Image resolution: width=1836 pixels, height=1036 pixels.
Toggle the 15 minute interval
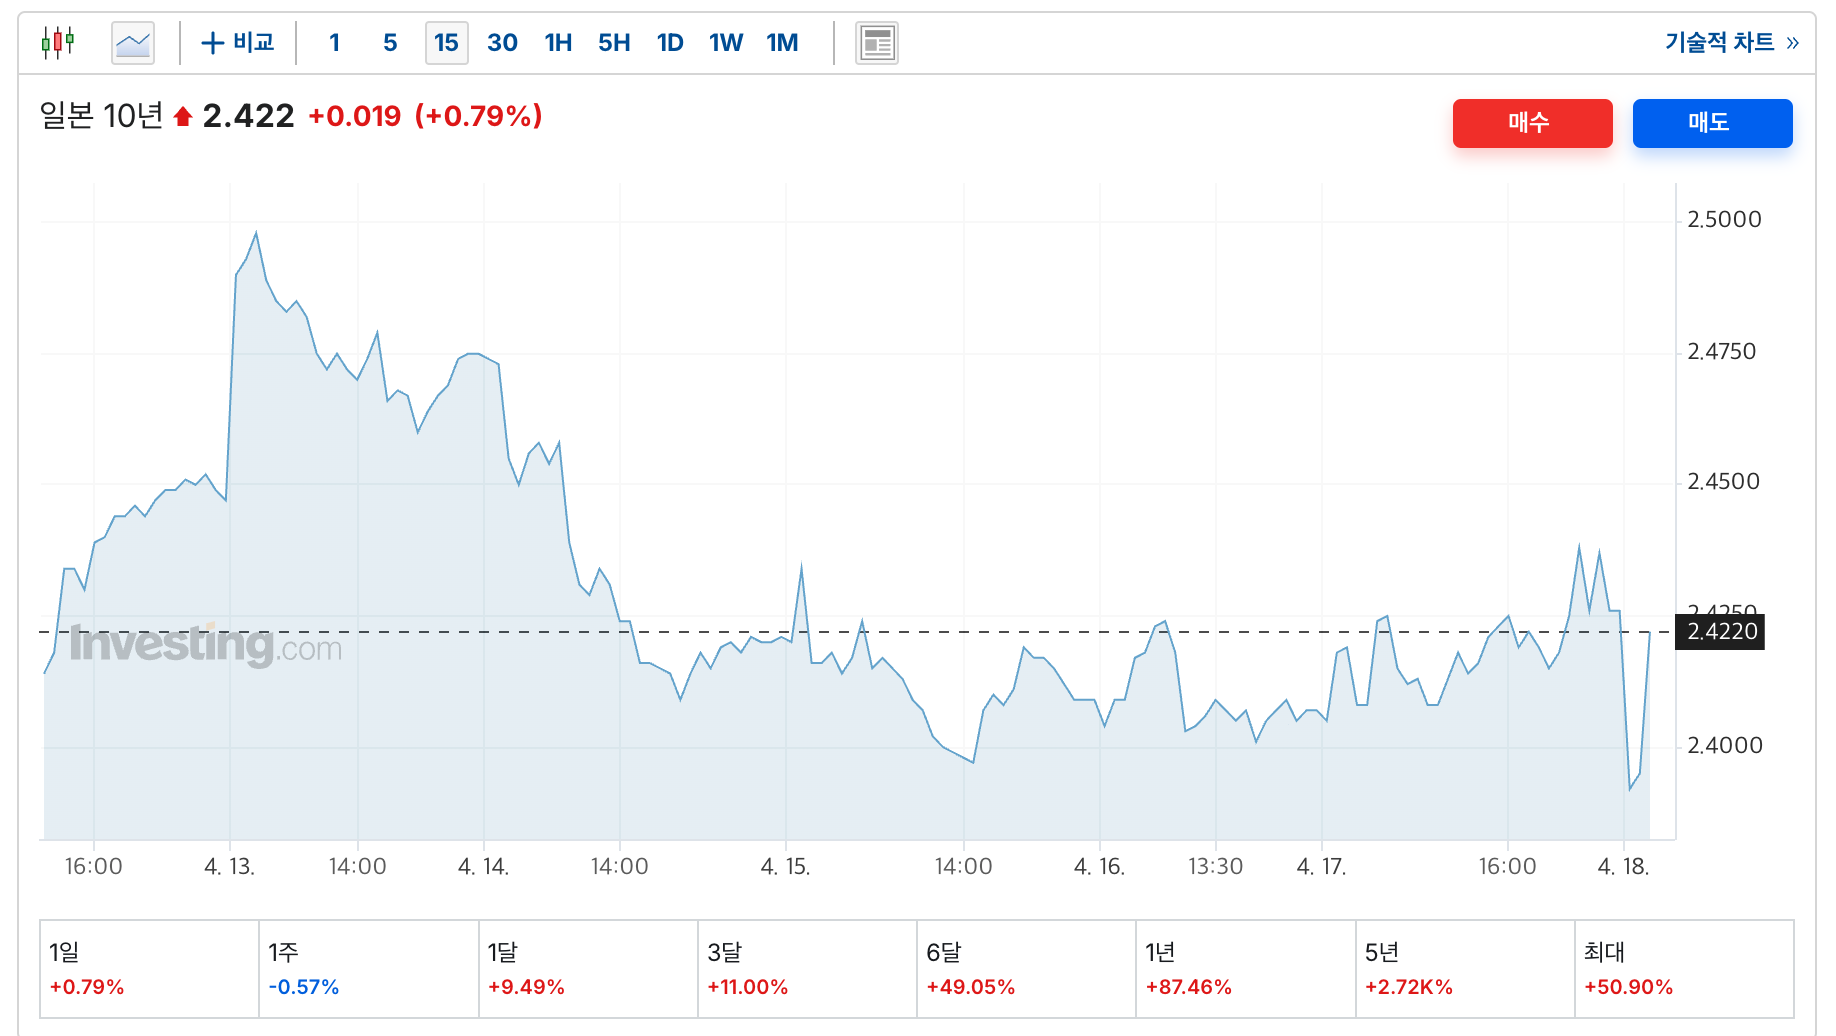tap(446, 43)
